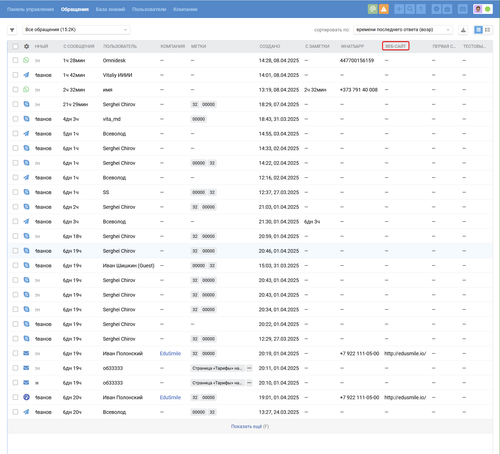
Task: Expand hidden tags in row created 20:10, 01.04.2025
Action: tap(249, 383)
